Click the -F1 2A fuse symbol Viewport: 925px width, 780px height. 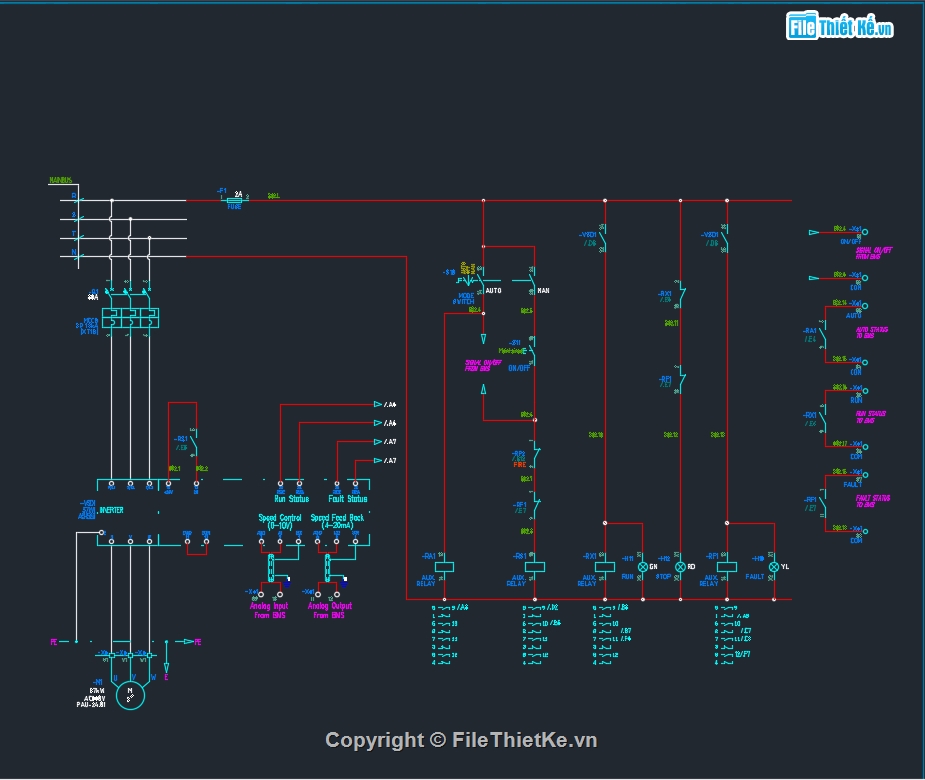[x=234, y=200]
